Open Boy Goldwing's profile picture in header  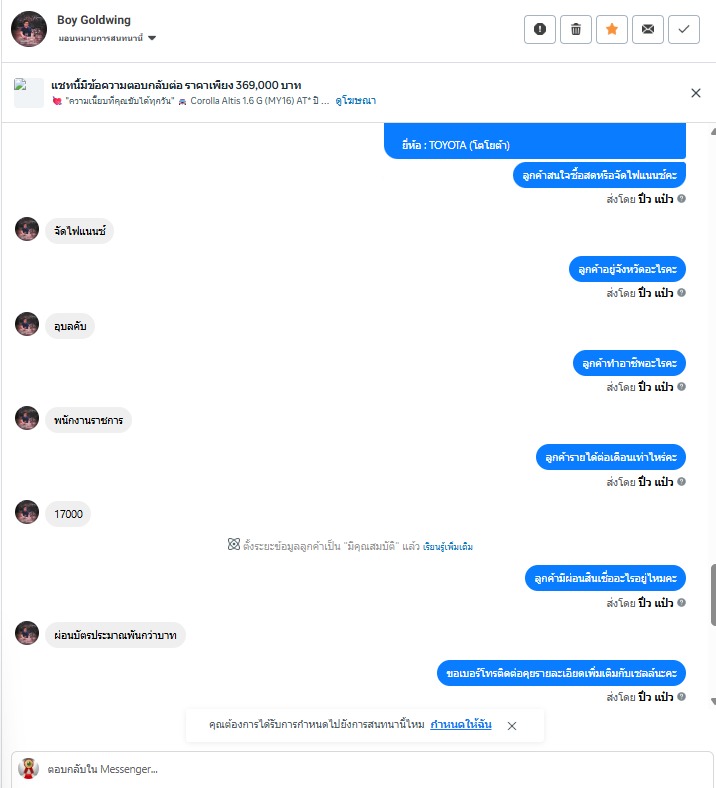pyautogui.click(x=29, y=29)
